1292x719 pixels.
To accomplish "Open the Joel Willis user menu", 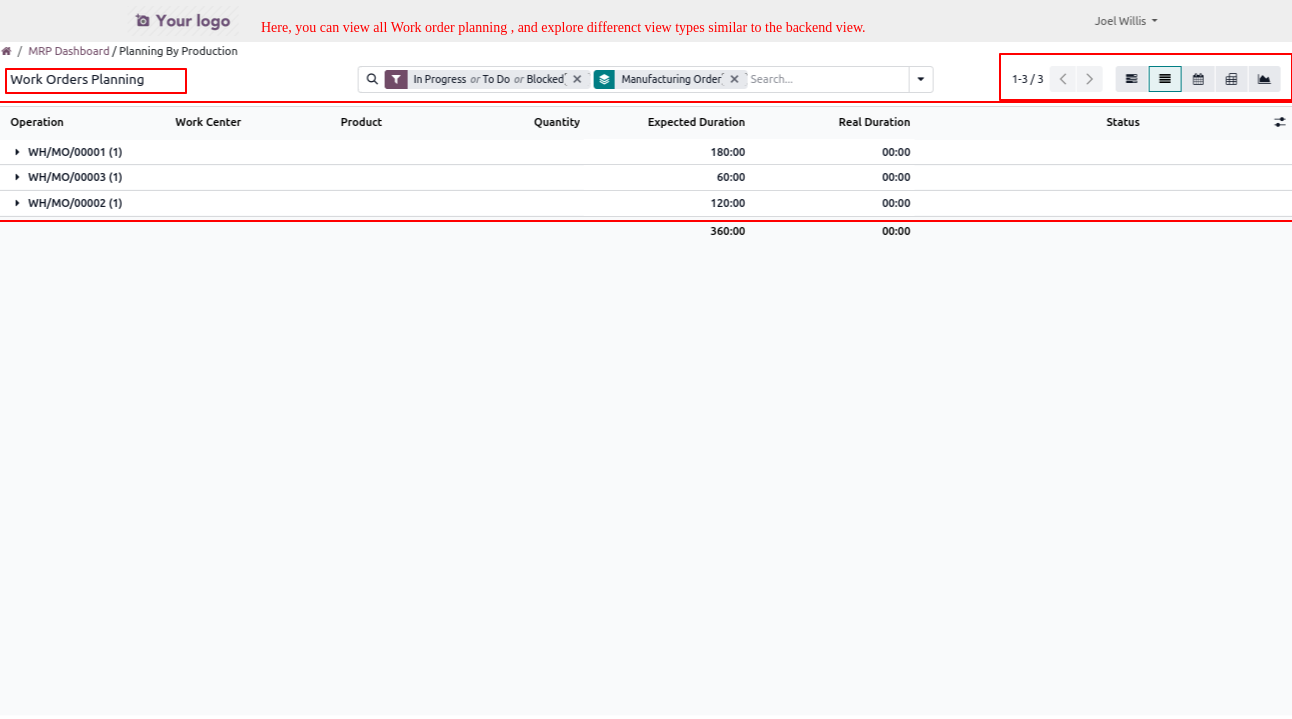I will point(1125,21).
